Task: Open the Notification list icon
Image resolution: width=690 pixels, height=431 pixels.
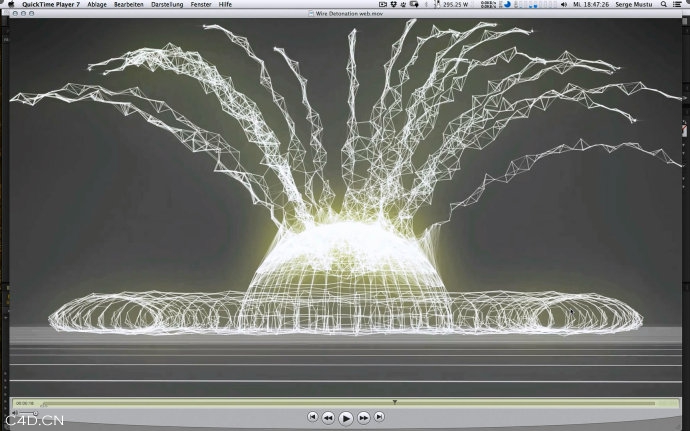Action: click(677, 4)
